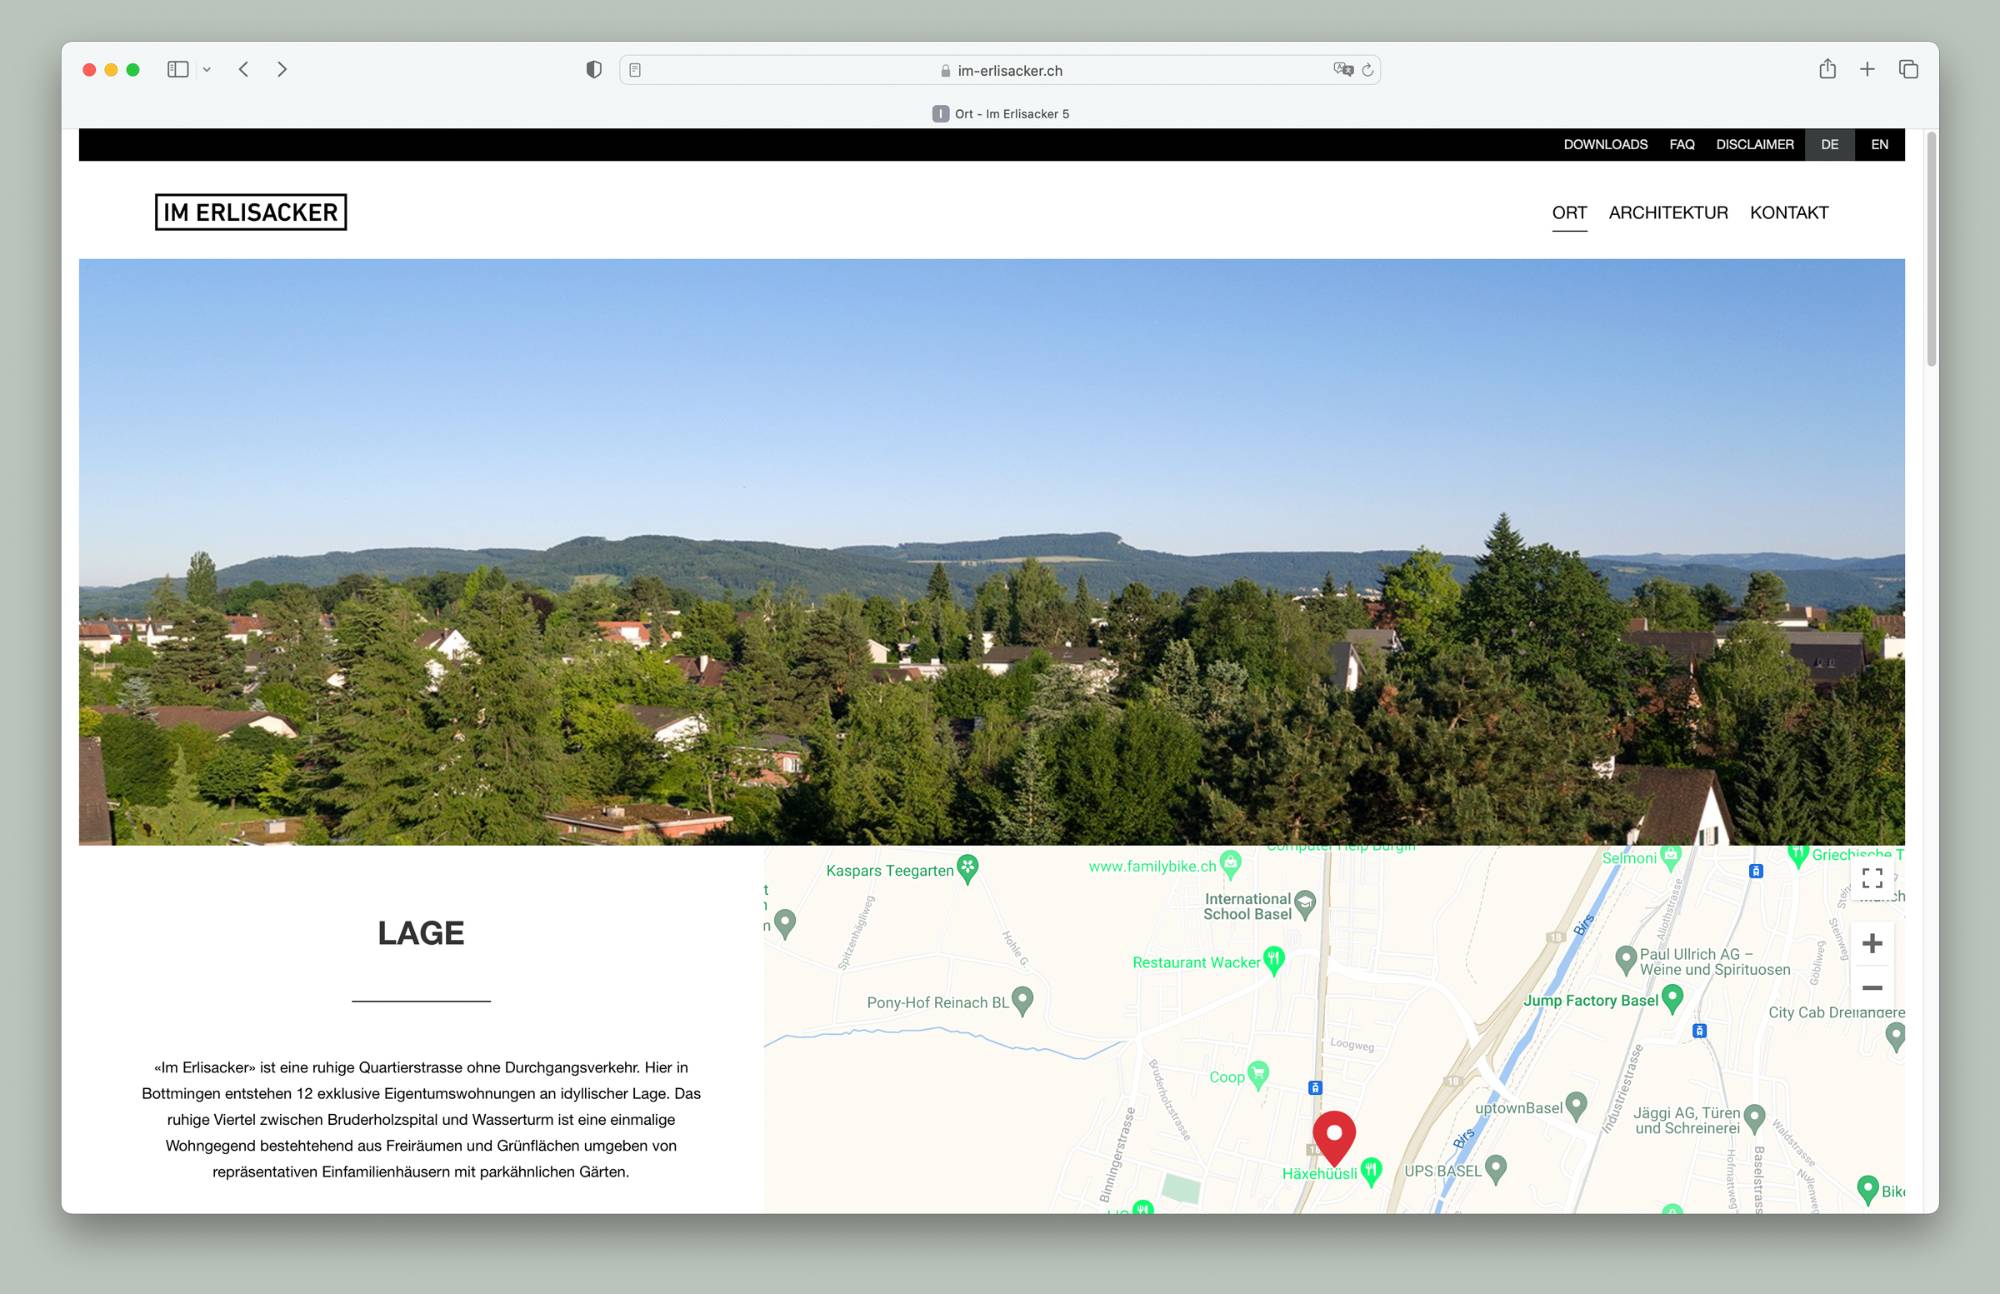Switch language to EN

[1880, 145]
